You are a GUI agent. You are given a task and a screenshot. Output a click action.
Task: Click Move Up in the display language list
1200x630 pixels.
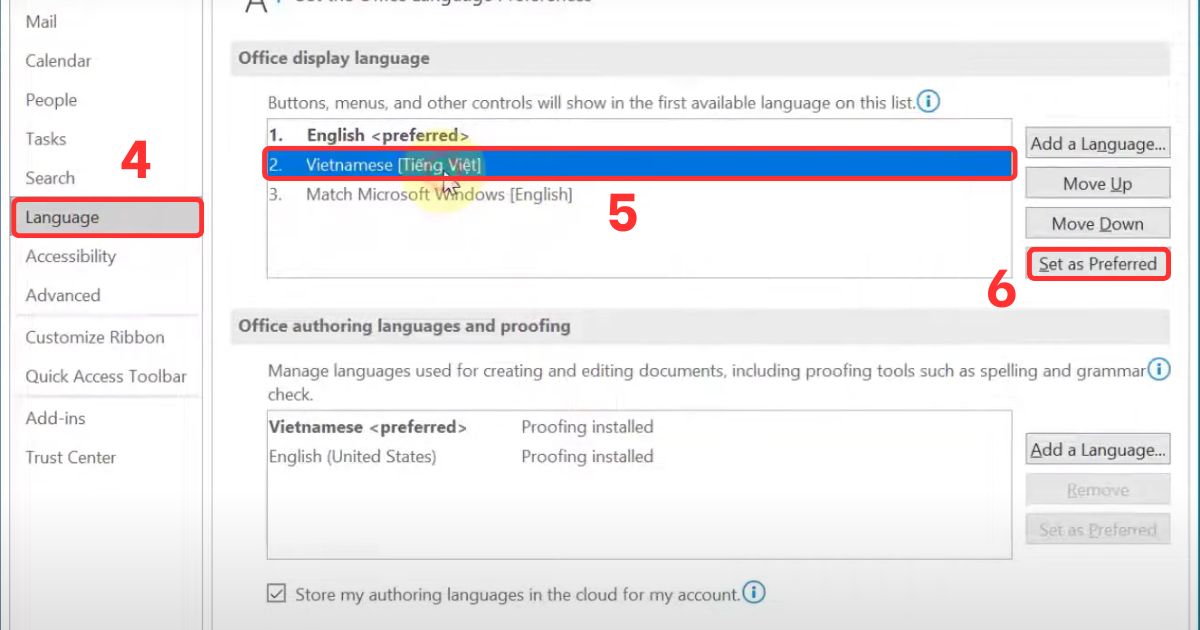pyautogui.click(x=1097, y=183)
